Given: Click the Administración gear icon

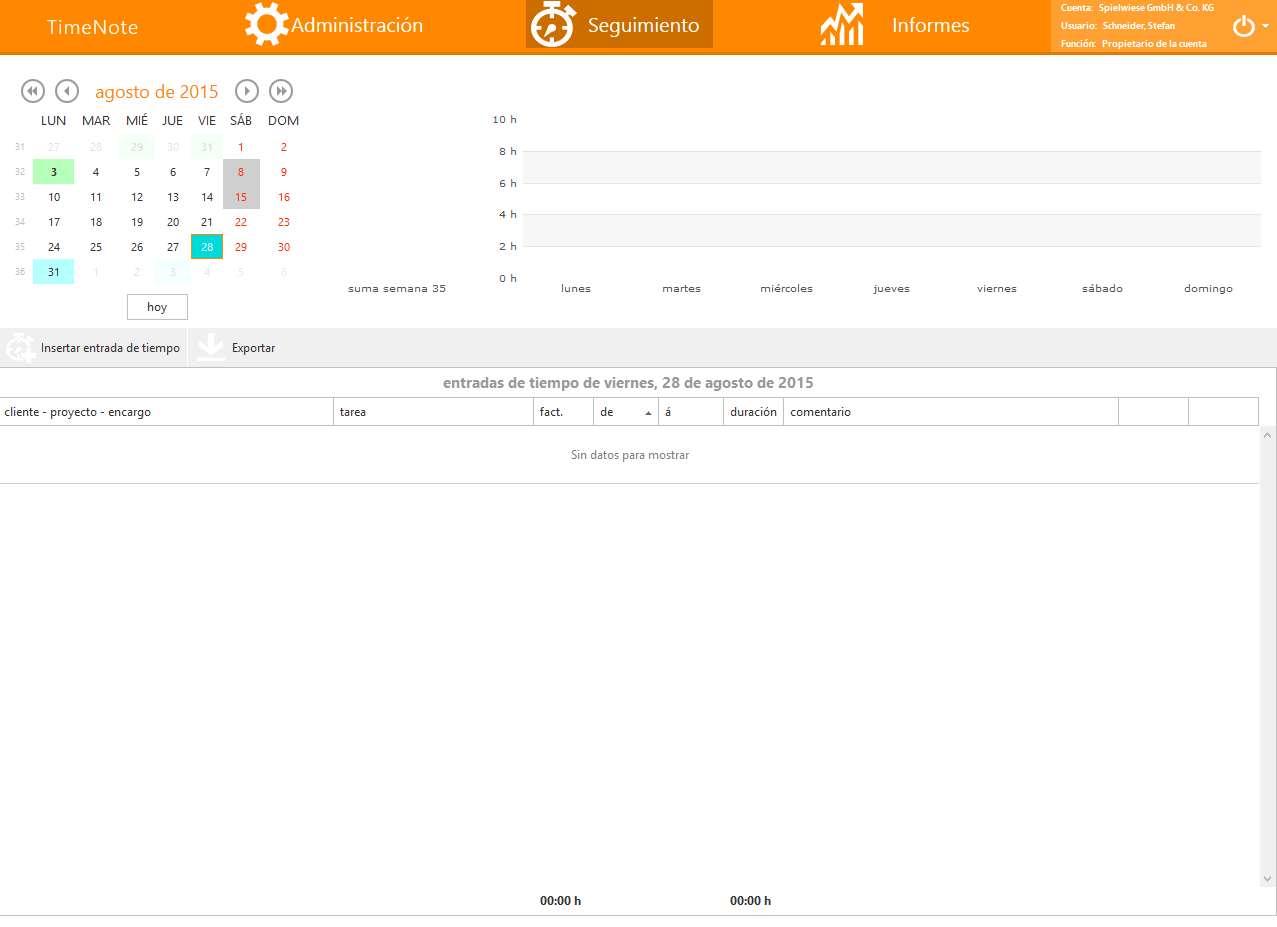Looking at the screenshot, I should (x=266, y=25).
